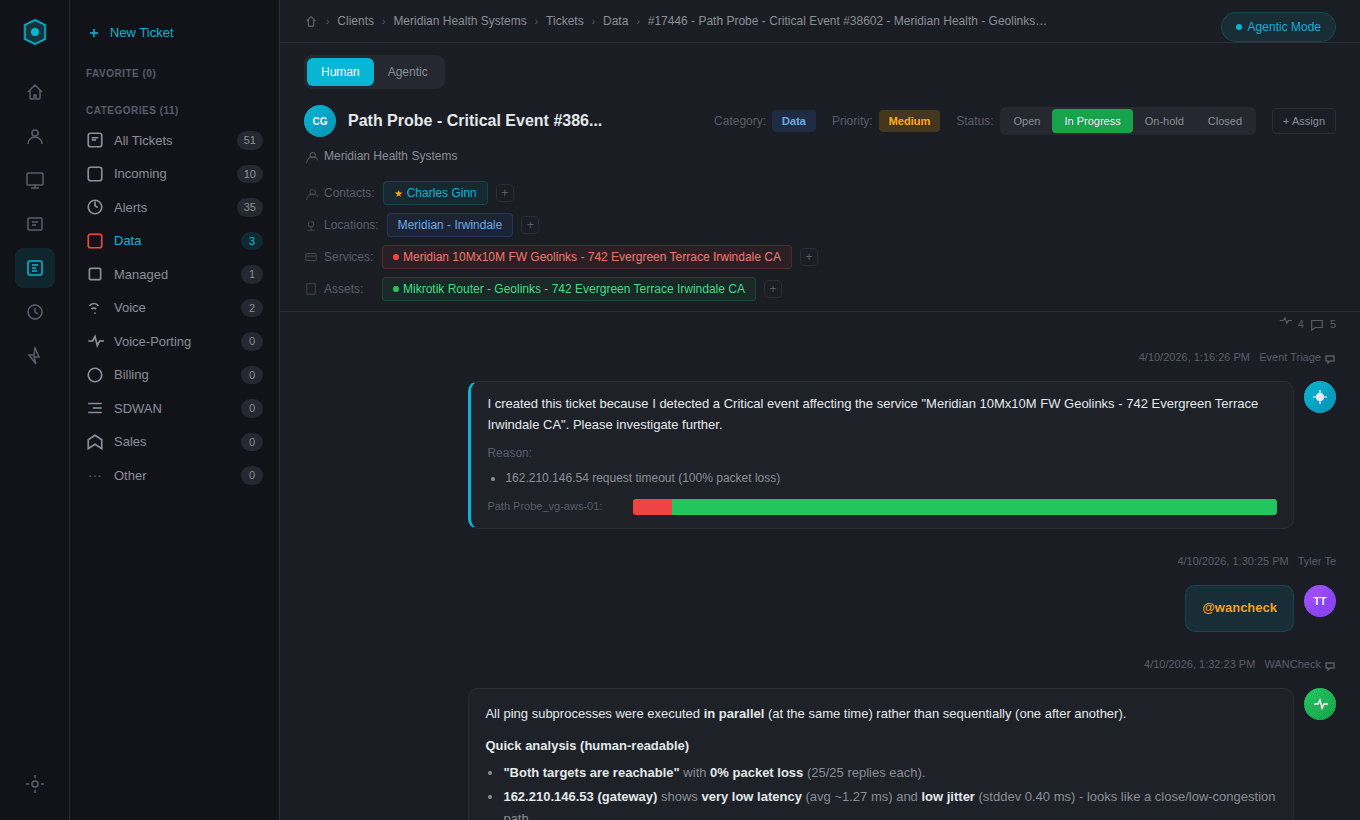This screenshot has height=820, width=1360.
Task: Open Other category
Action: click(174, 475)
